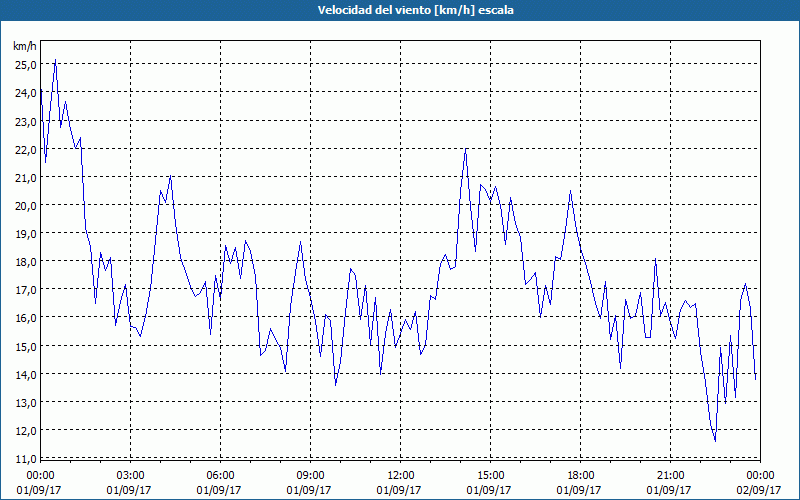Click the 01/09/17 date under 03:00
800x500 pixels.
pyautogui.click(x=129, y=490)
